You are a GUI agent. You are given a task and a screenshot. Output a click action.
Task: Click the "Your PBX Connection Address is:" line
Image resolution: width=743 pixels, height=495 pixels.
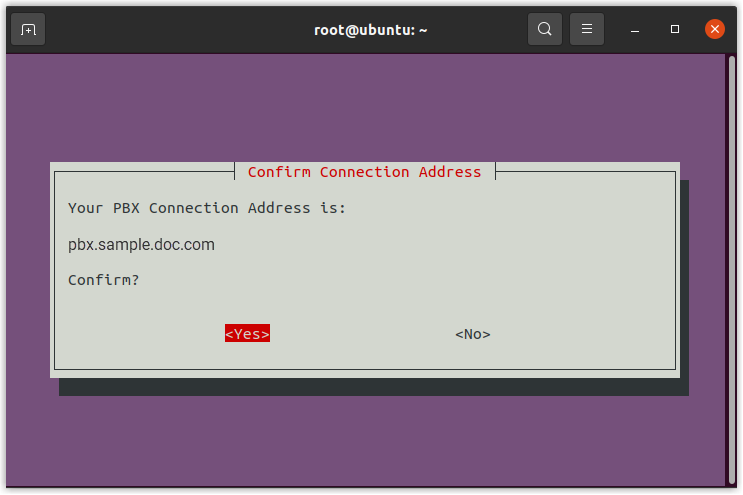point(207,208)
